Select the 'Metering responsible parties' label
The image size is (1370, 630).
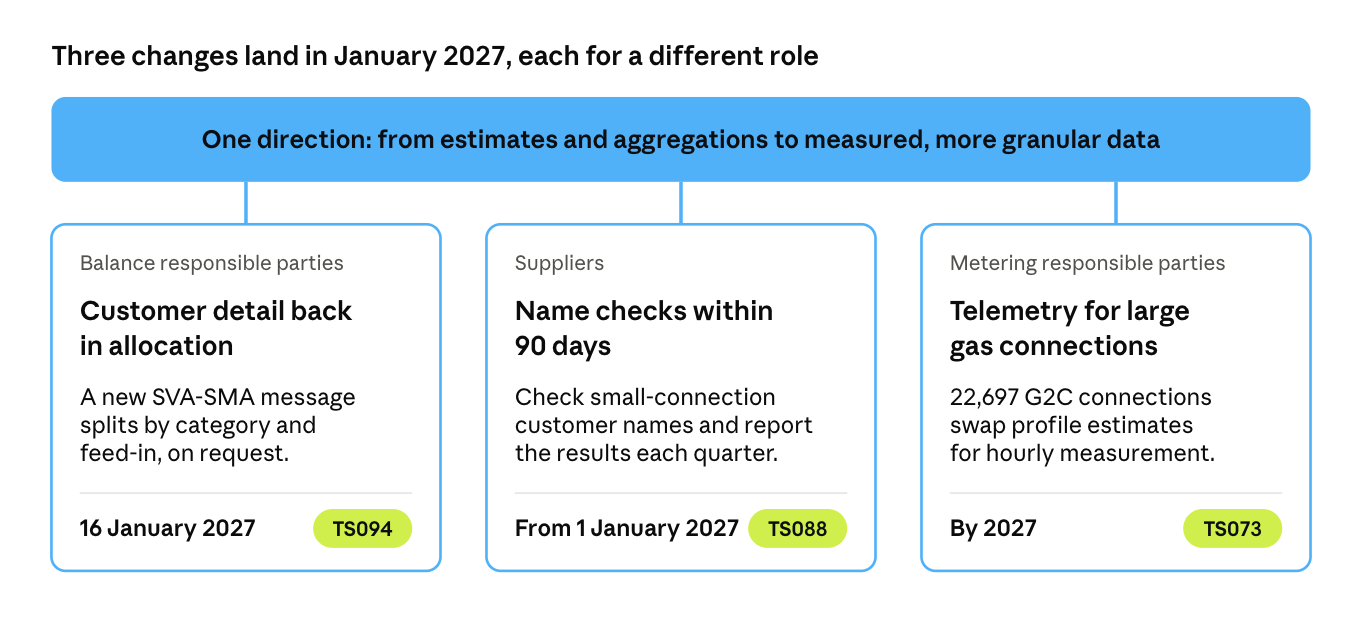(x=1087, y=264)
